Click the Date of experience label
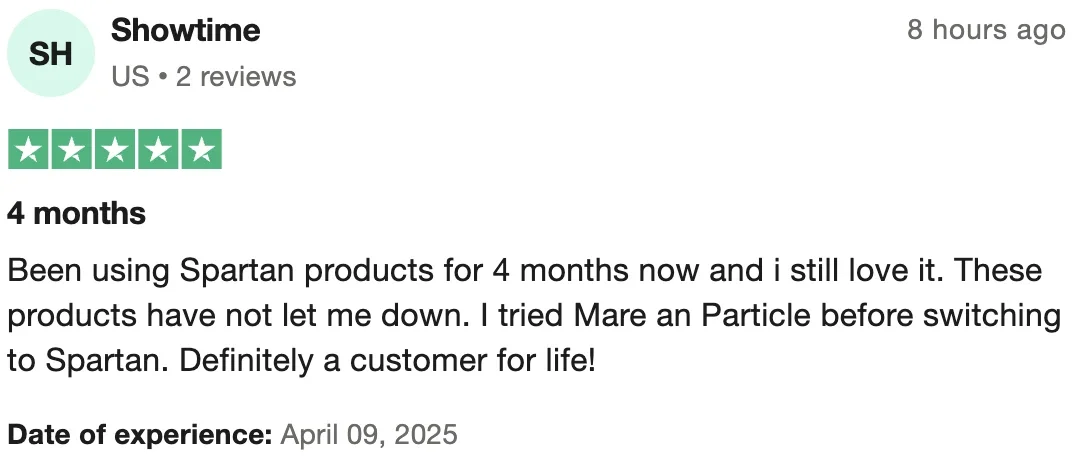 pyautogui.click(x=139, y=435)
